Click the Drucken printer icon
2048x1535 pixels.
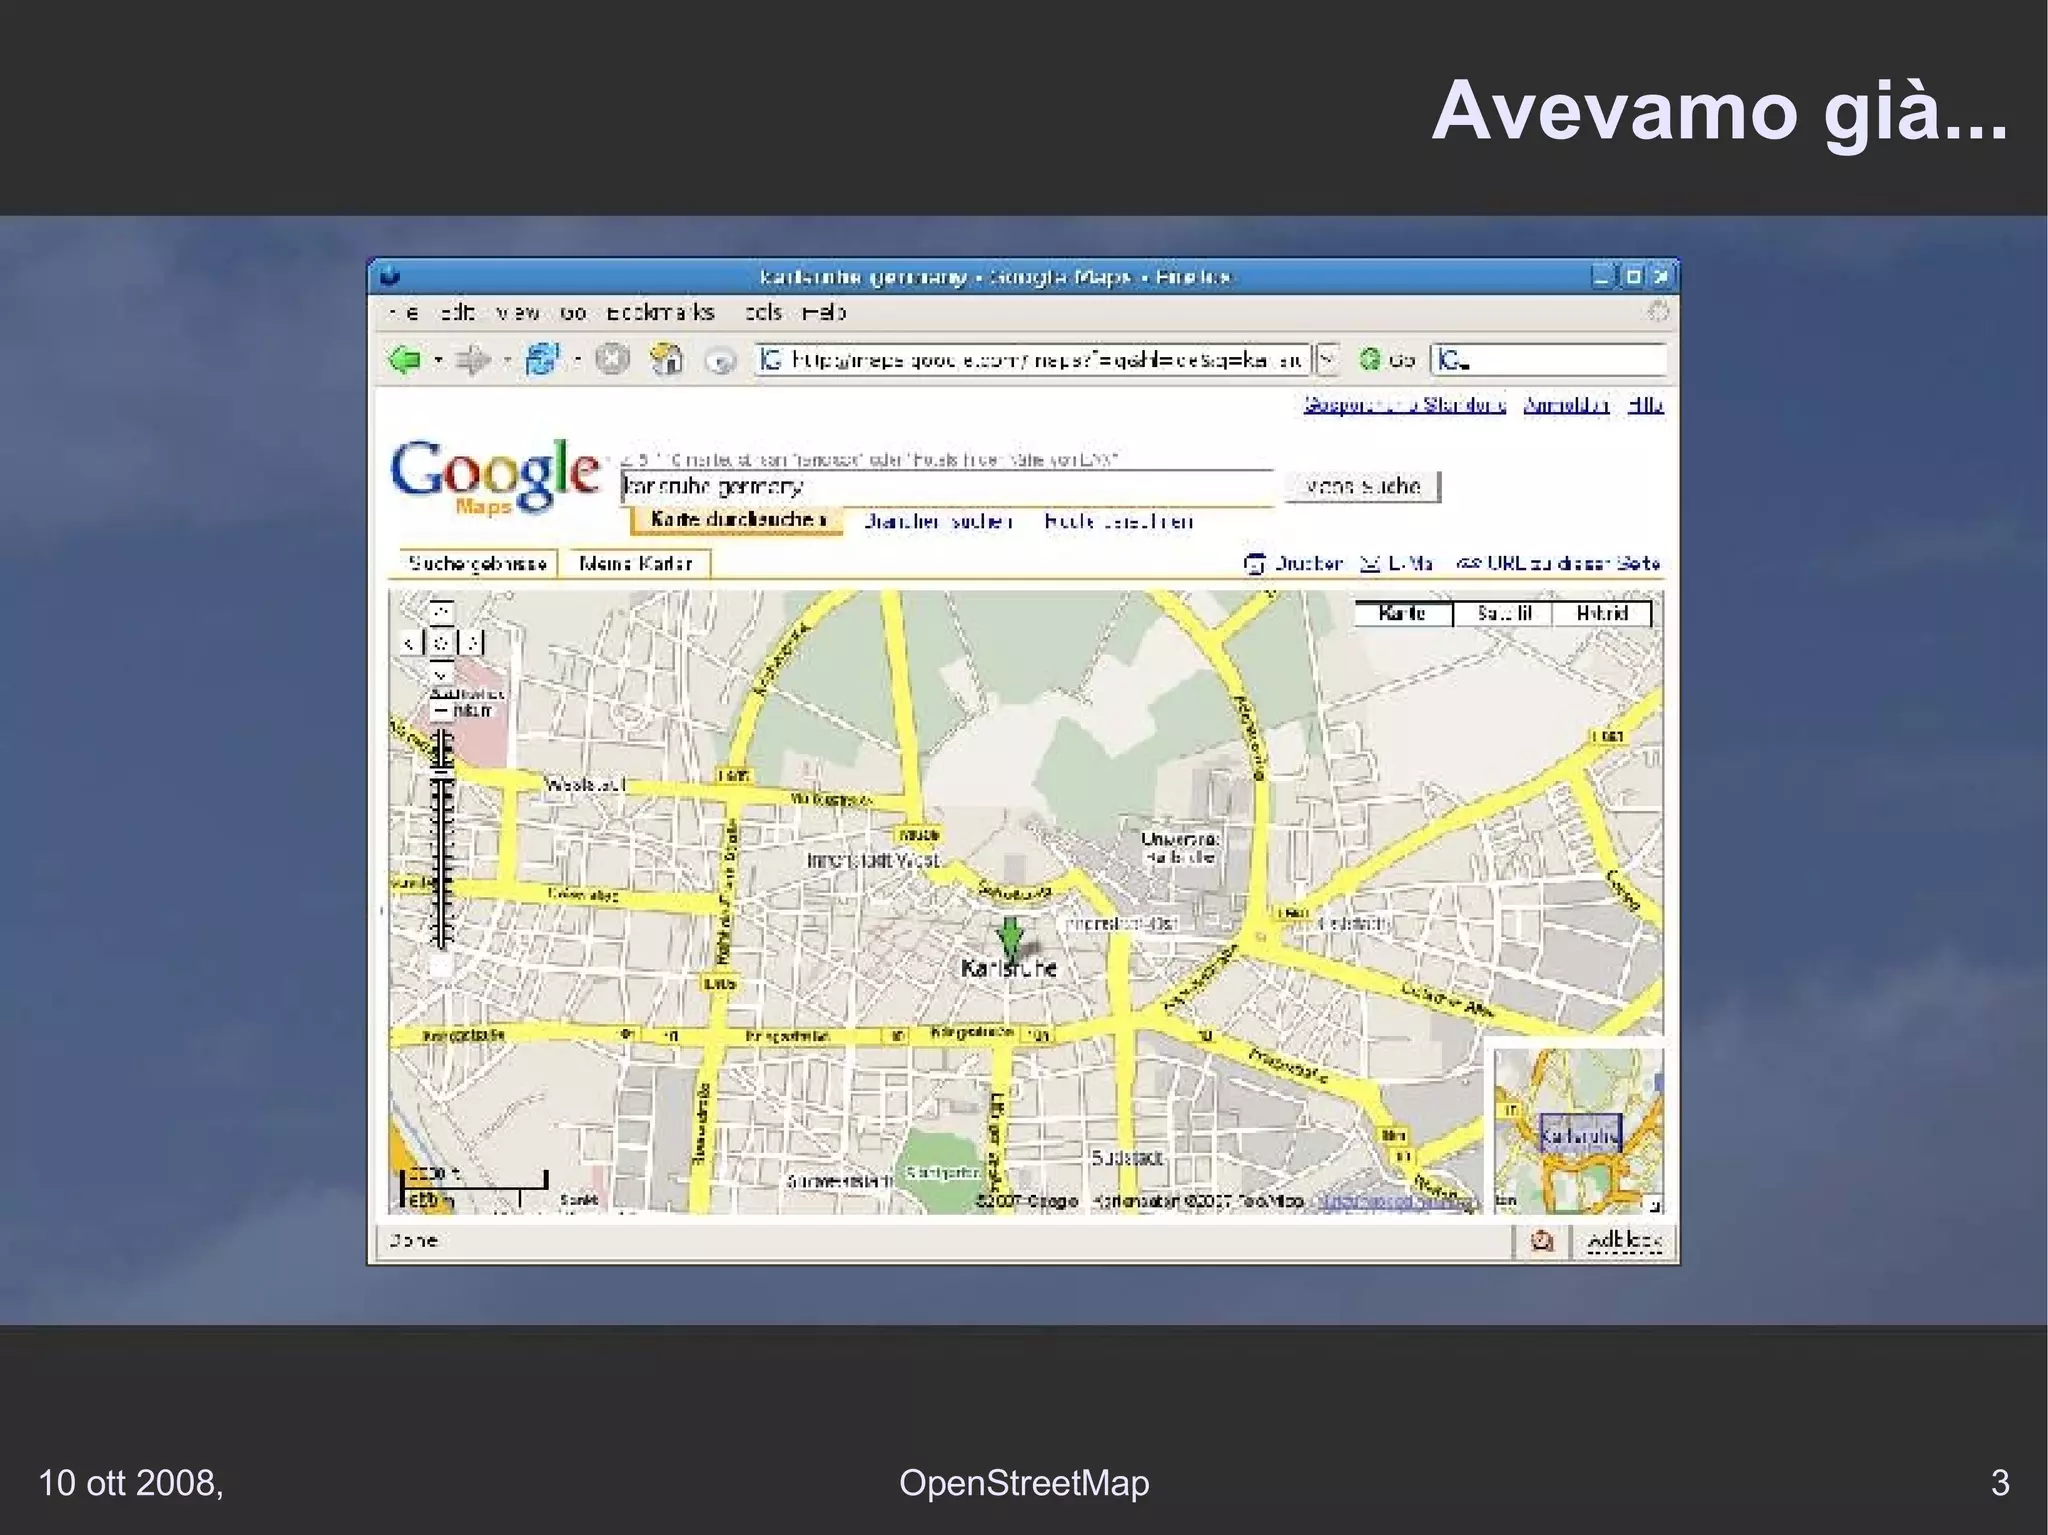pyautogui.click(x=1253, y=564)
